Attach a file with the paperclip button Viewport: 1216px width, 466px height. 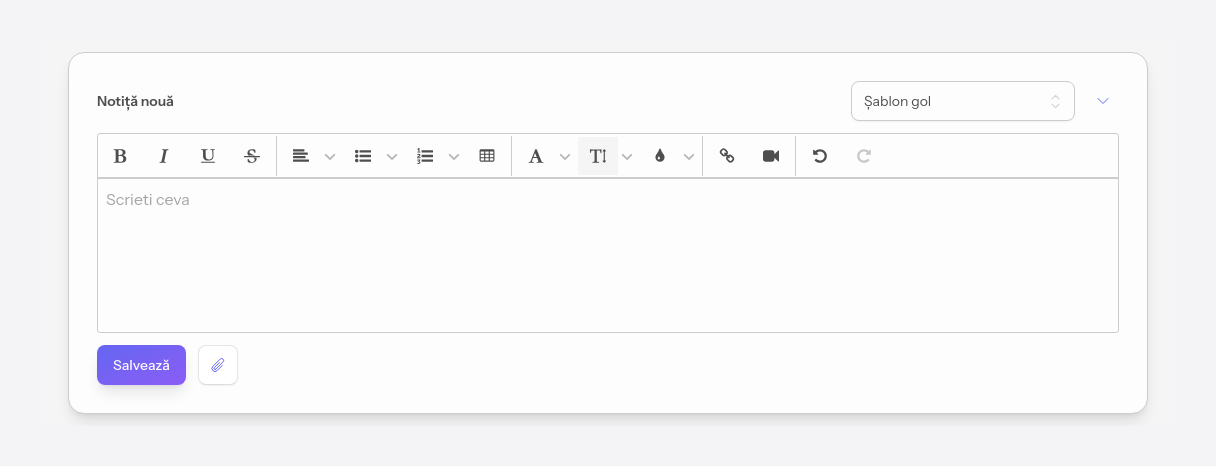(218, 365)
